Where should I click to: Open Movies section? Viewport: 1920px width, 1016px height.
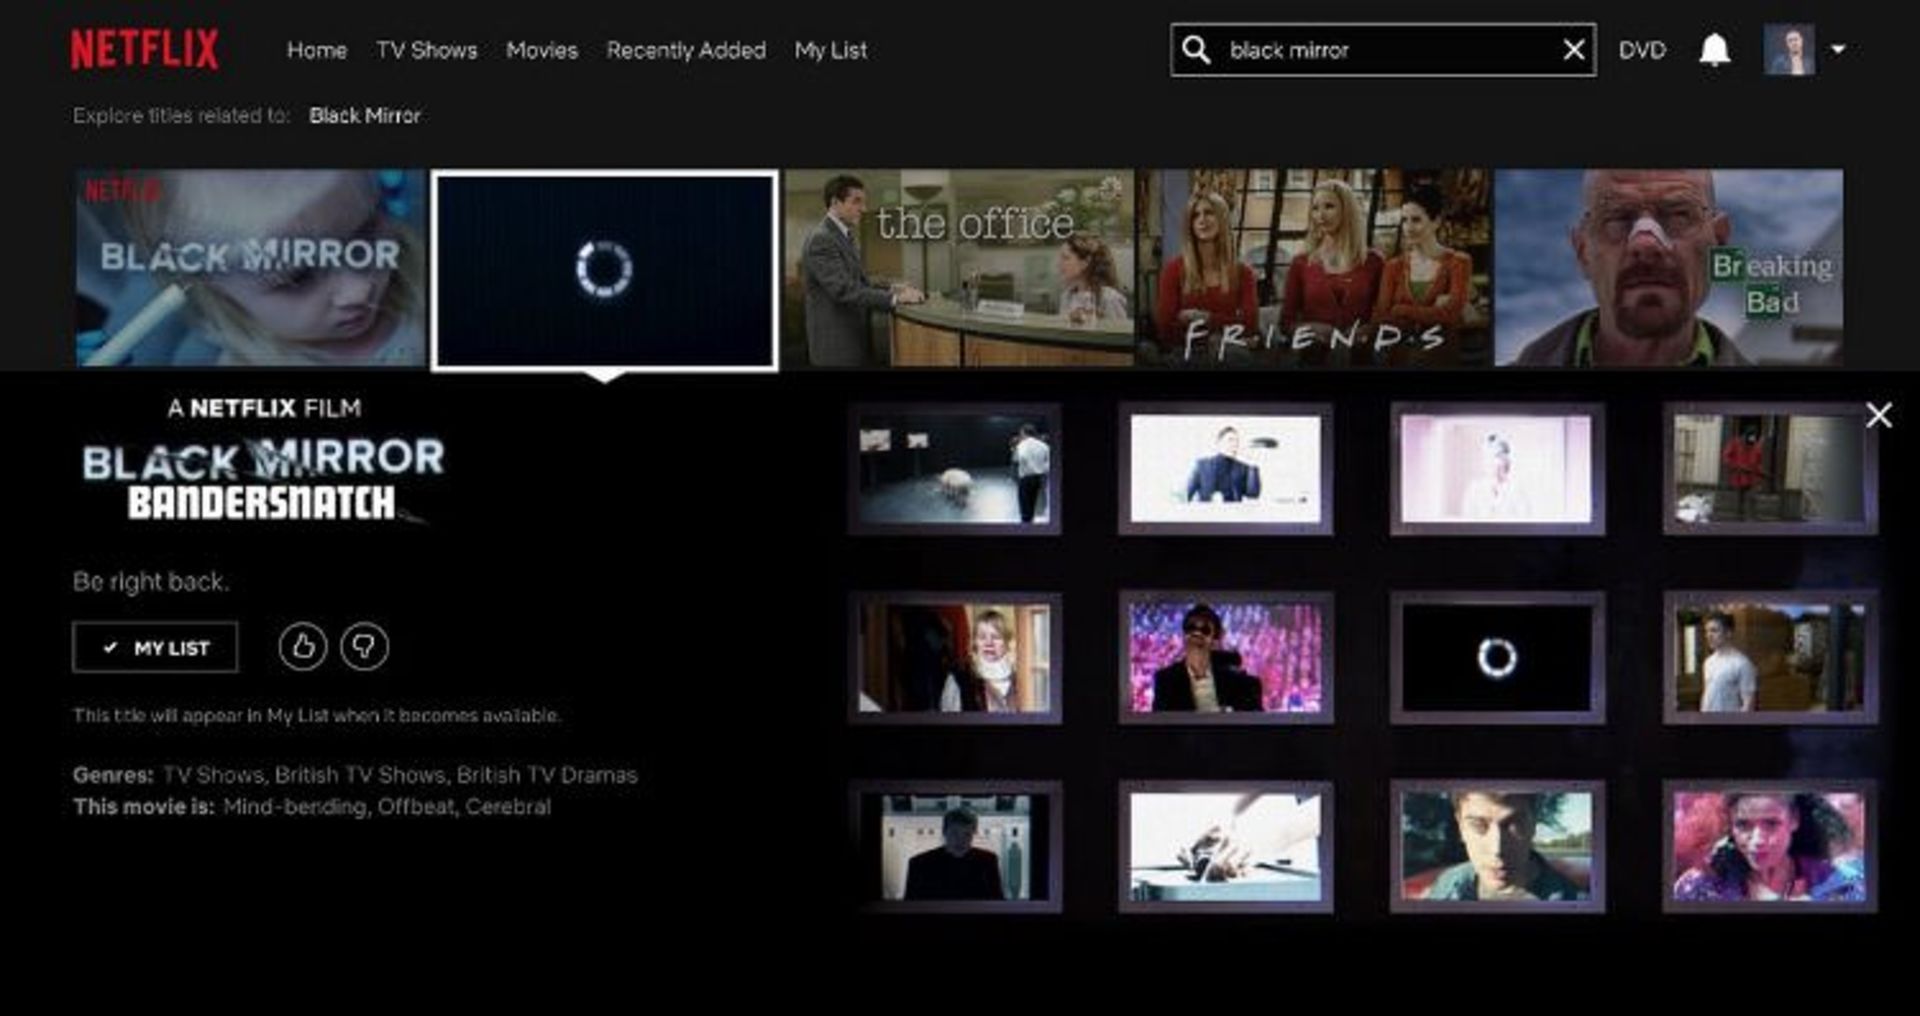pos(542,50)
